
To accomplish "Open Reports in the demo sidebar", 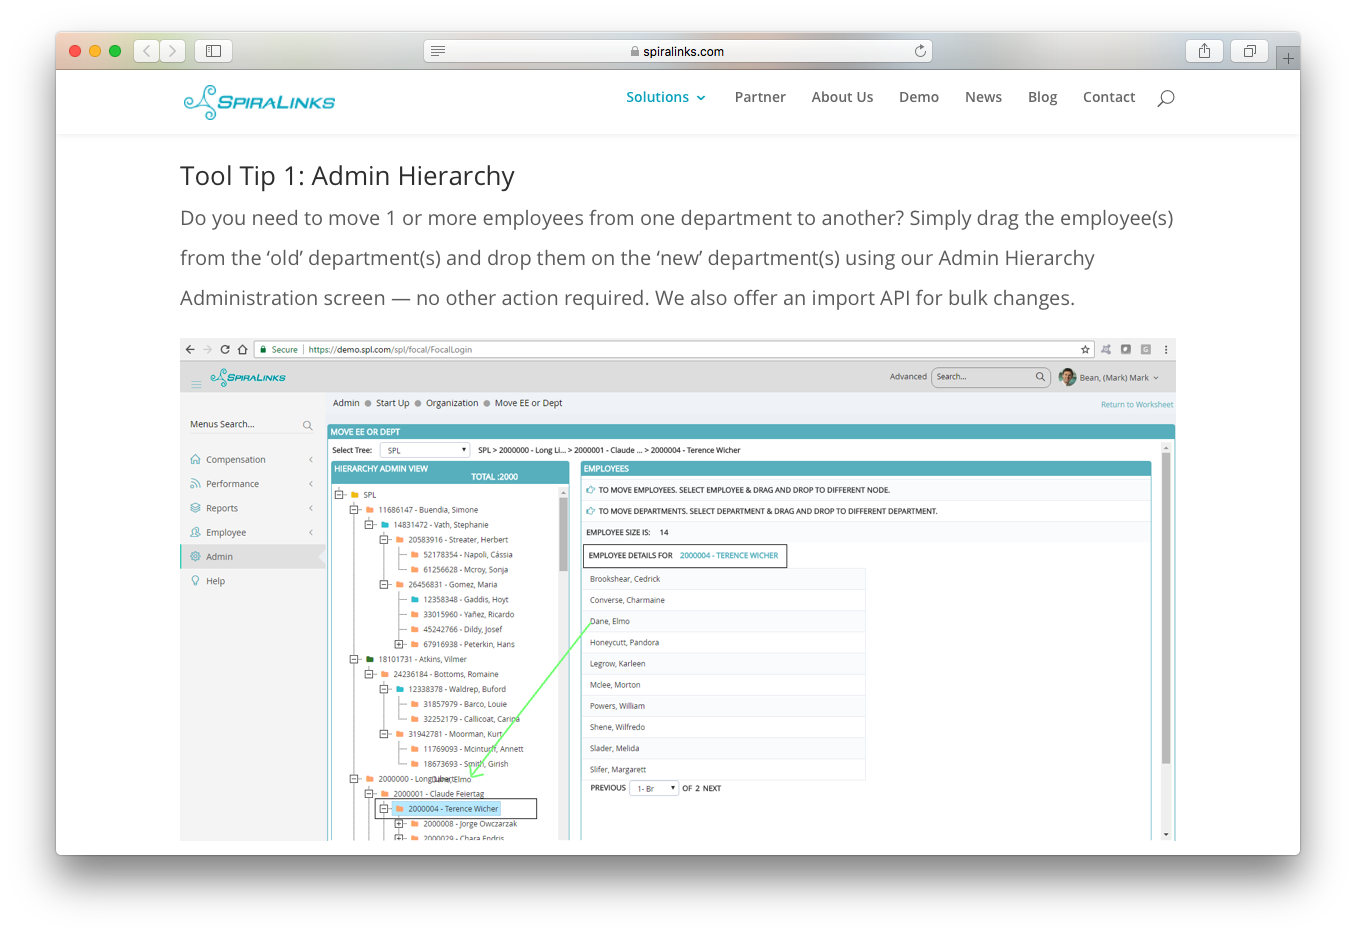I will (x=222, y=508).
